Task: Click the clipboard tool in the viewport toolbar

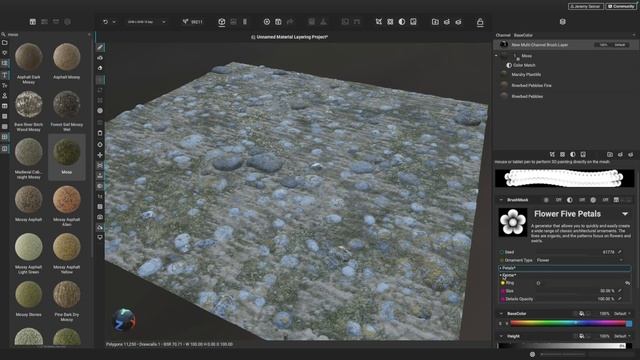Action: 100,133
